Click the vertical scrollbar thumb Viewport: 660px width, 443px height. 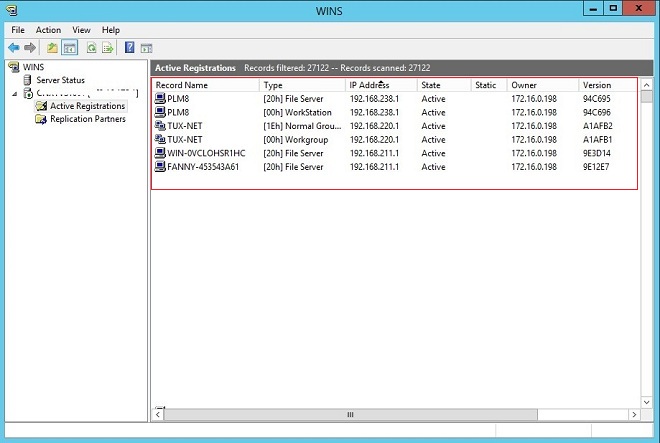click(x=647, y=96)
